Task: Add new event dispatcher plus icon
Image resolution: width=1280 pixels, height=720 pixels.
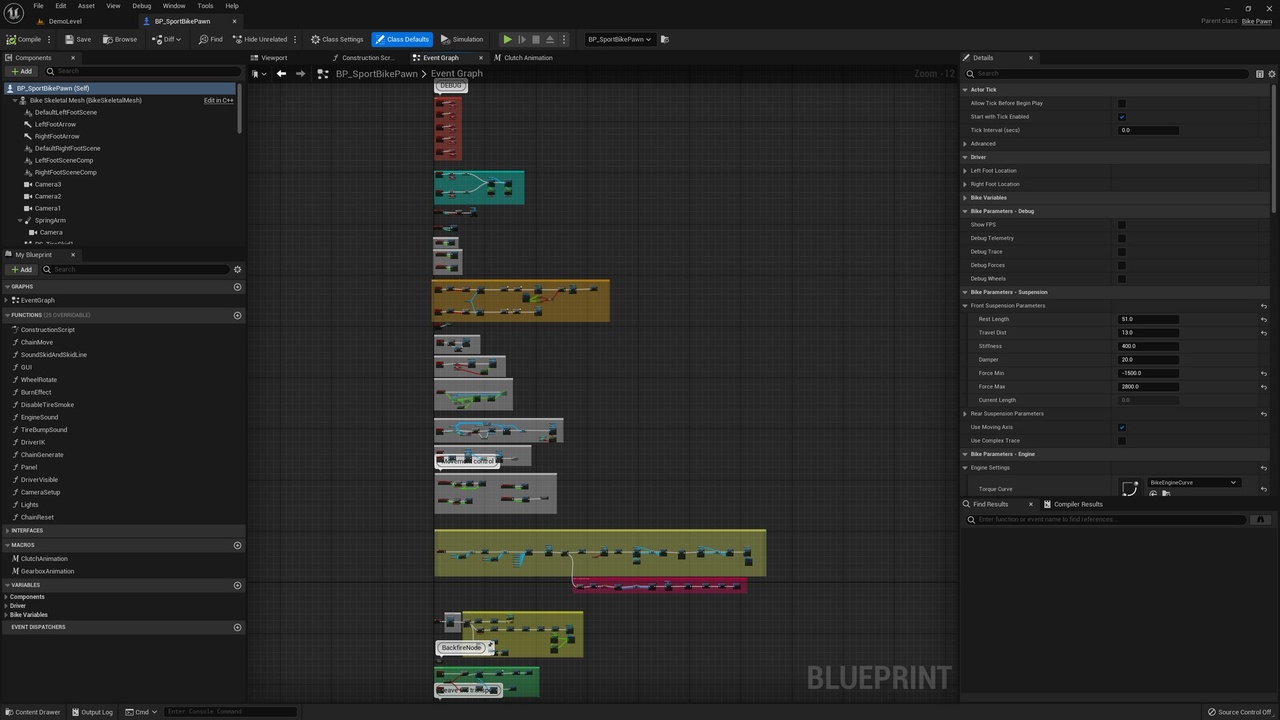Action: point(237,627)
